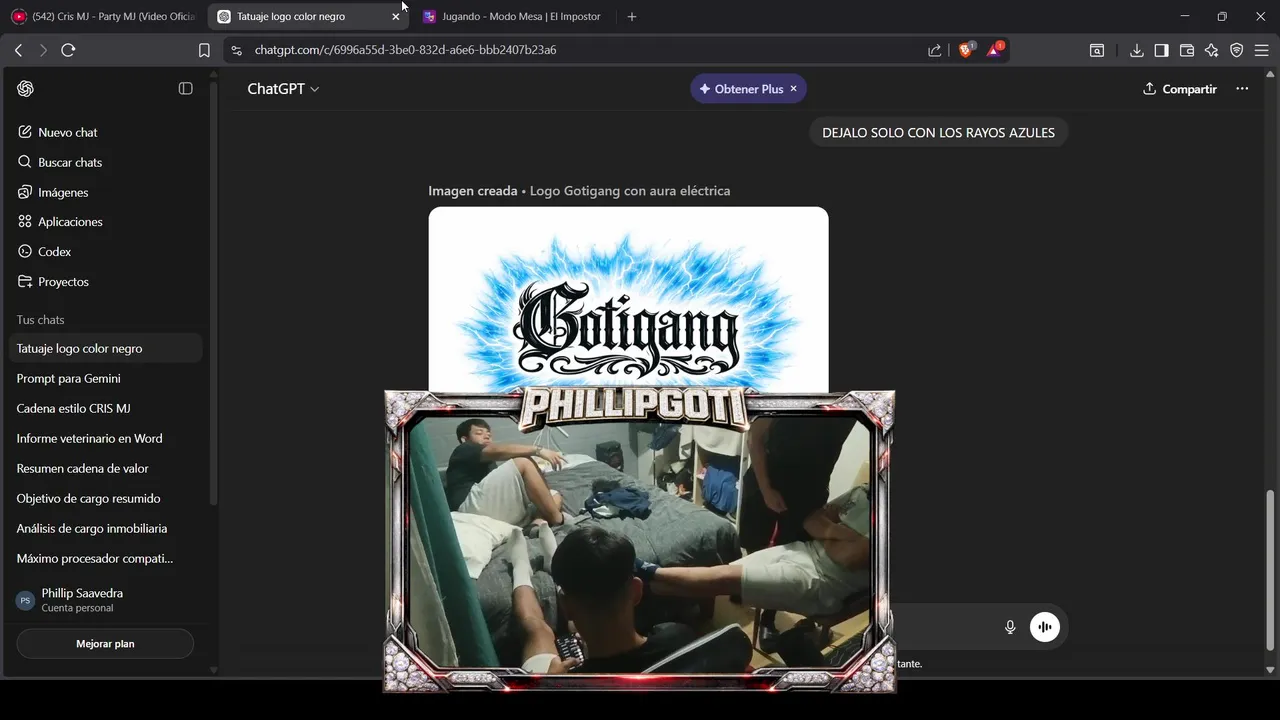
Task: Open chat Máximo procesador compati...
Action: [105, 559]
